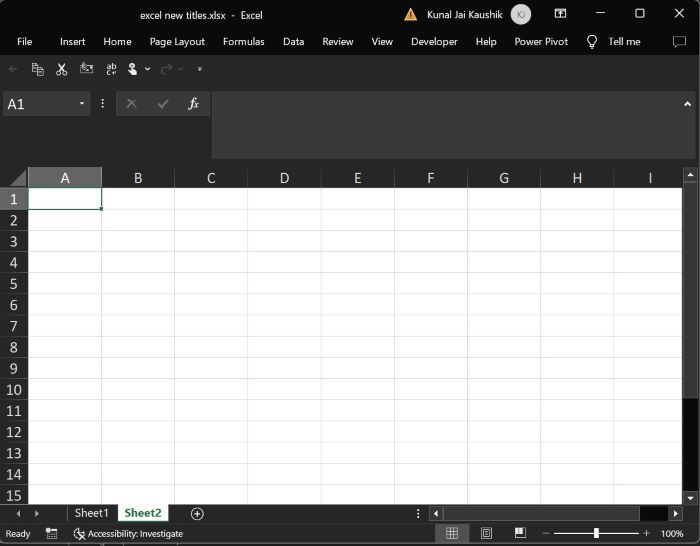
Task: Click the Tell me lightbulb icon
Action: pyautogui.click(x=592, y=42)
